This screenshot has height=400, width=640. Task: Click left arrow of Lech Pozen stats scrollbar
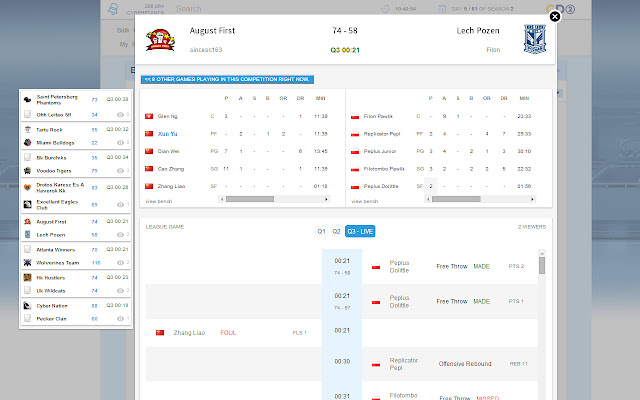tap(428, 199)
